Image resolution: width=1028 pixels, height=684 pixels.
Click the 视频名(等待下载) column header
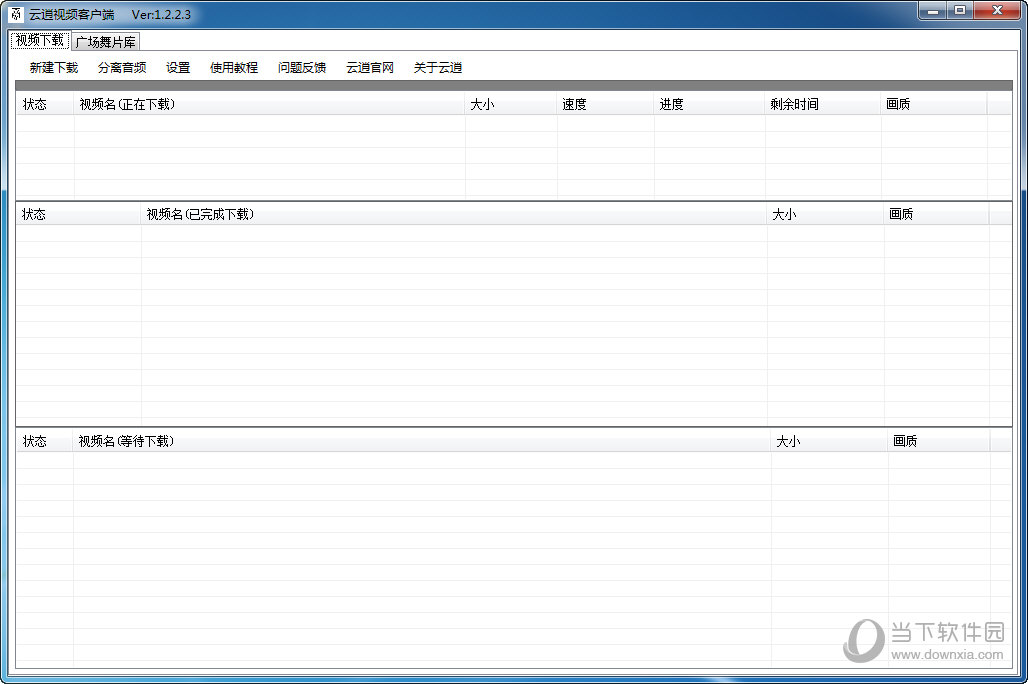click(x=422, y=441)
